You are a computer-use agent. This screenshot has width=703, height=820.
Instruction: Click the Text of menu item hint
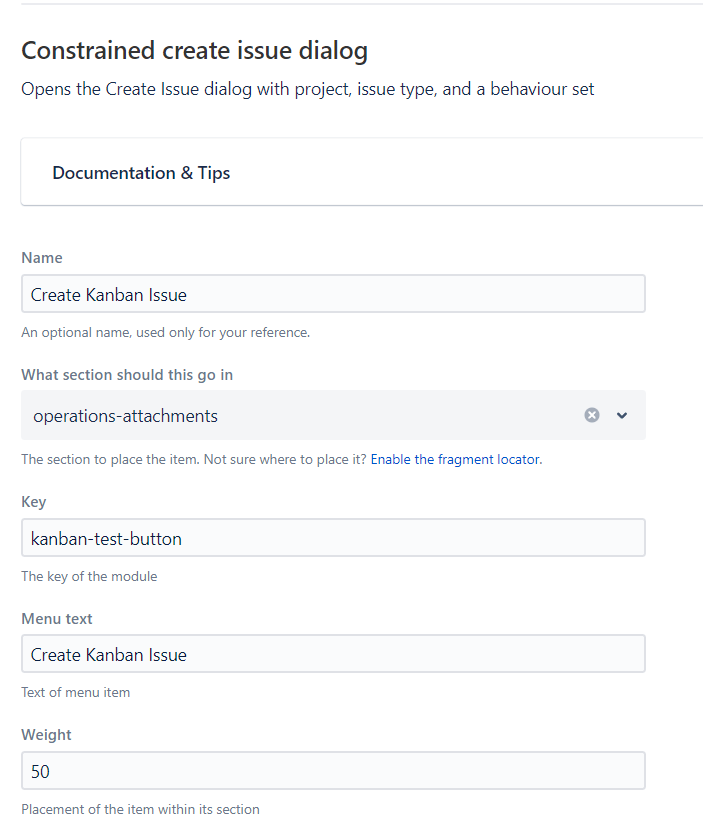tap(75, 692)
